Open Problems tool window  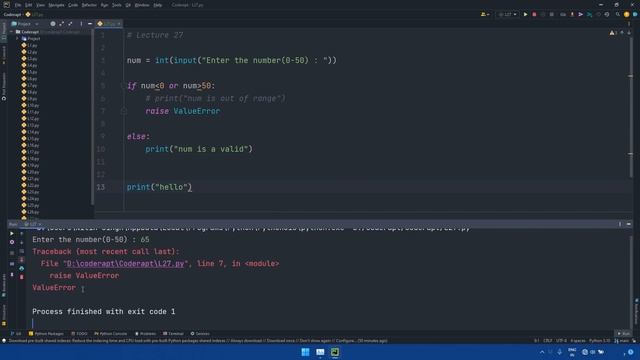pyautogui.click(x=146, y=333)
